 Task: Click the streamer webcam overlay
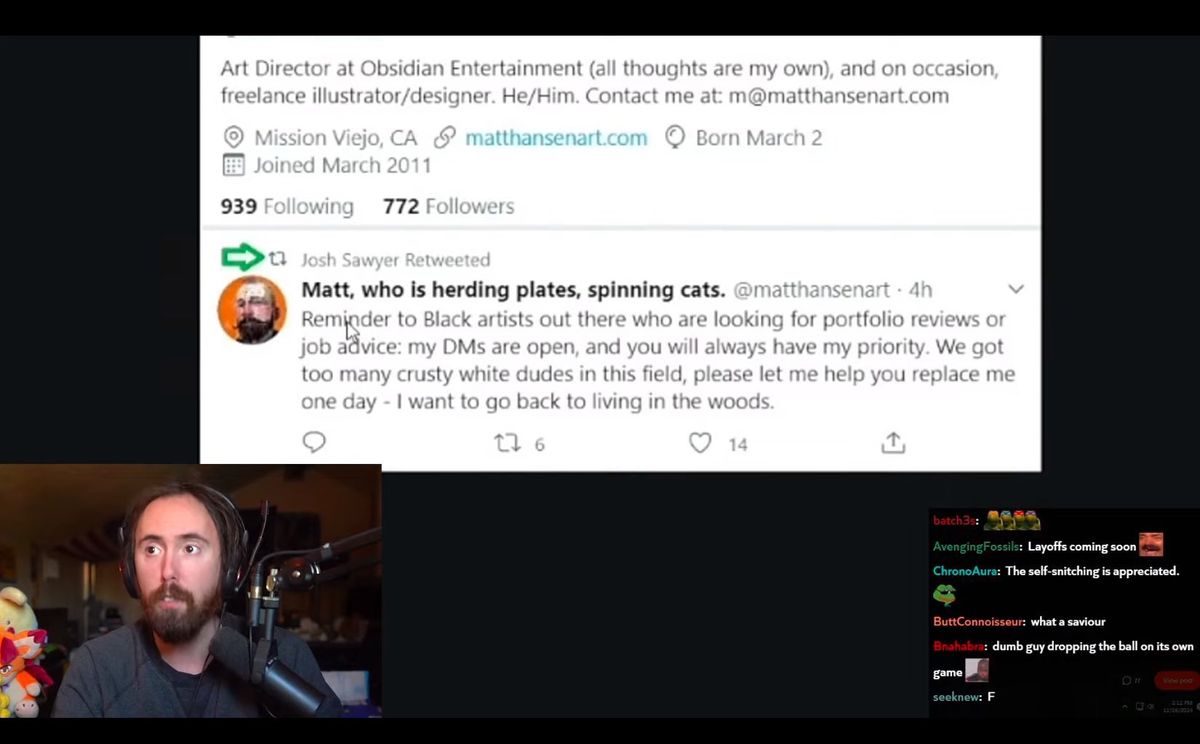(190, 590)
